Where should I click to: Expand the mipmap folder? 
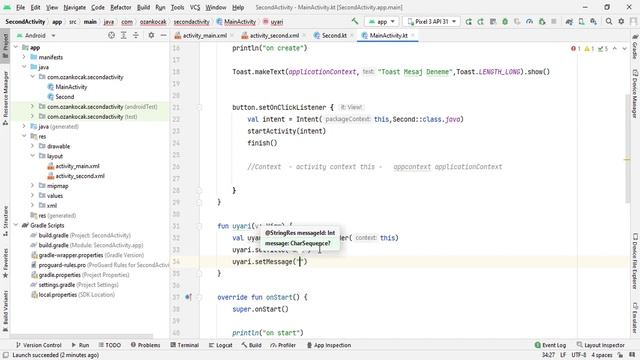[32, 186]
